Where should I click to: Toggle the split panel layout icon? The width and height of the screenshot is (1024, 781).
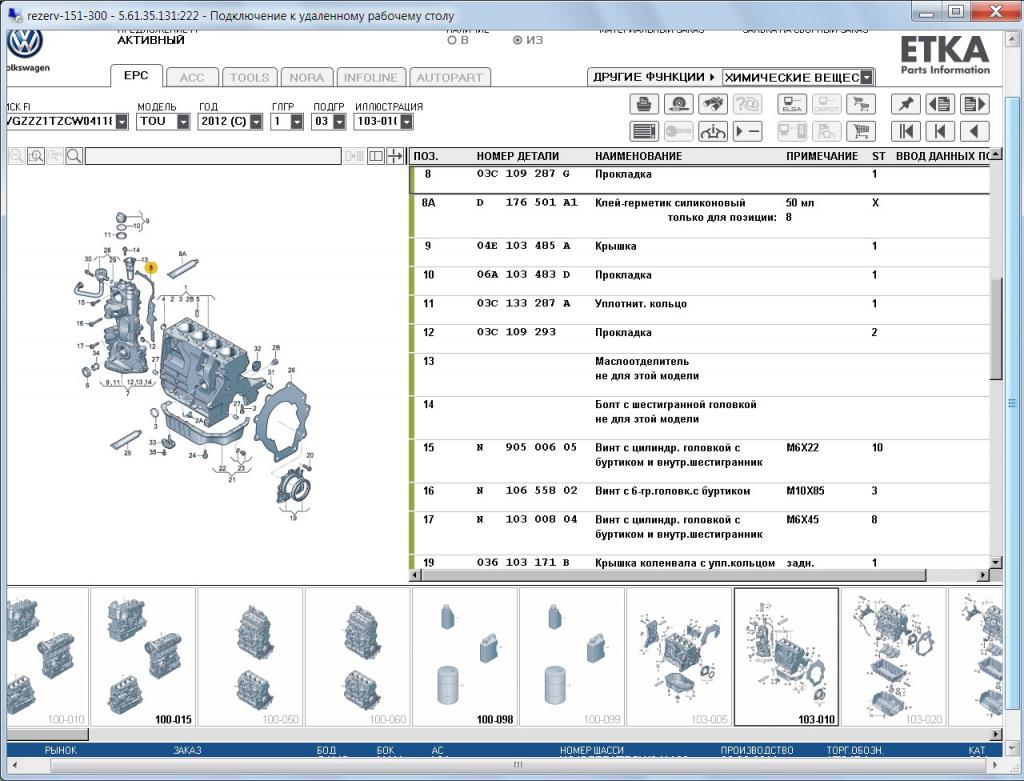coord(376,156)
